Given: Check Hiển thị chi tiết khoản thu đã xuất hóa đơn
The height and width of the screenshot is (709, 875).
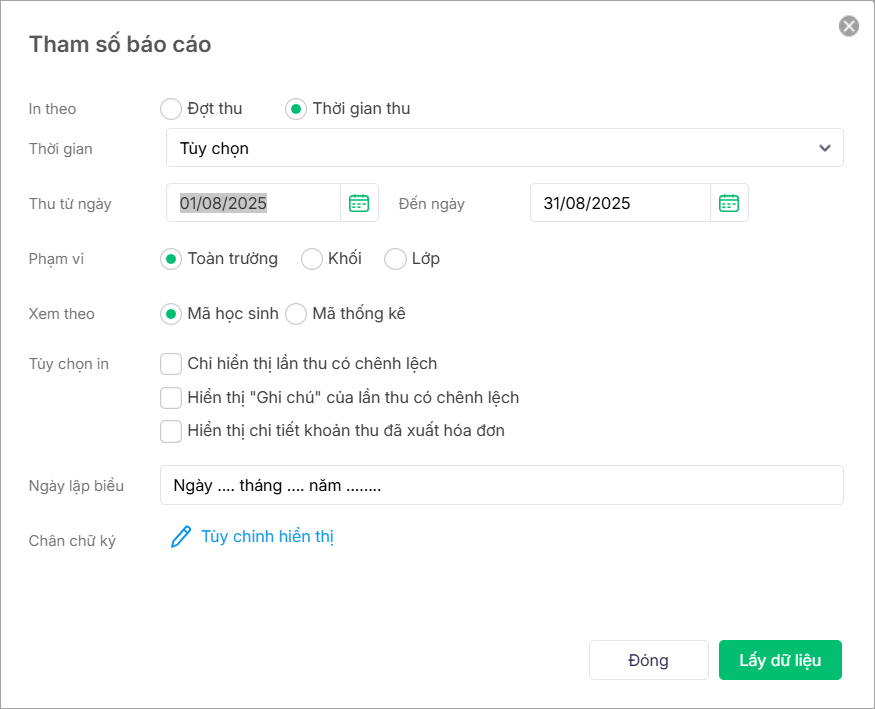Looking at the screenshot, I should click(x=171, y=432).
